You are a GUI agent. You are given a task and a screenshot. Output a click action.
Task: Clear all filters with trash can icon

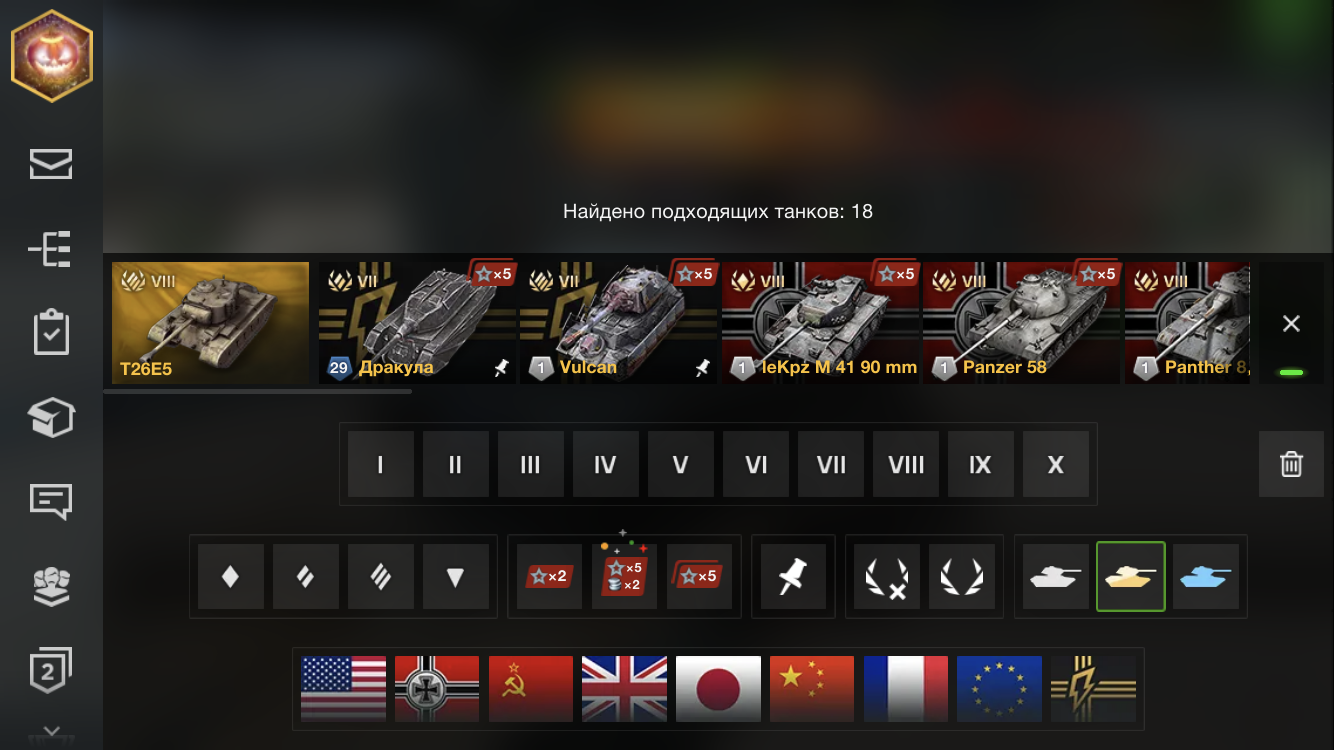[1291, 464]
